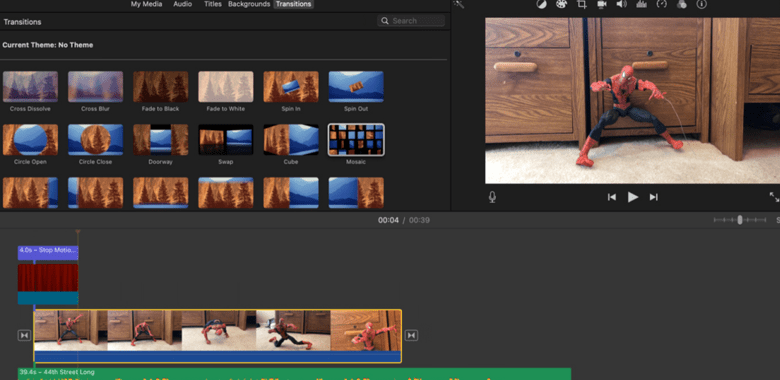The image size is (780, 380).
Task: Pick the Cube transition thumbnail
Action: (x=291, y=140)
